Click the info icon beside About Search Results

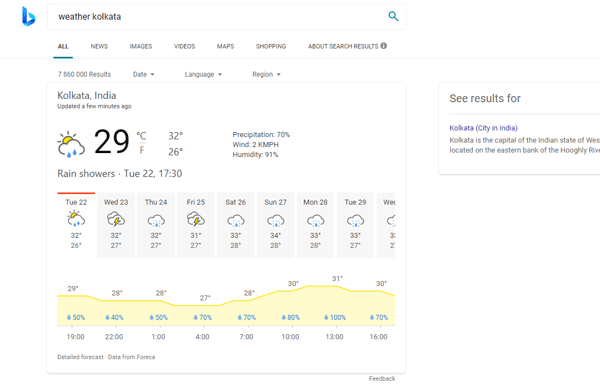(383, 46)
